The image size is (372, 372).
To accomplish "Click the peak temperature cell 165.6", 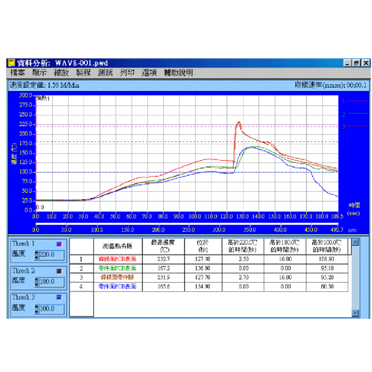I will coord(163,286).
